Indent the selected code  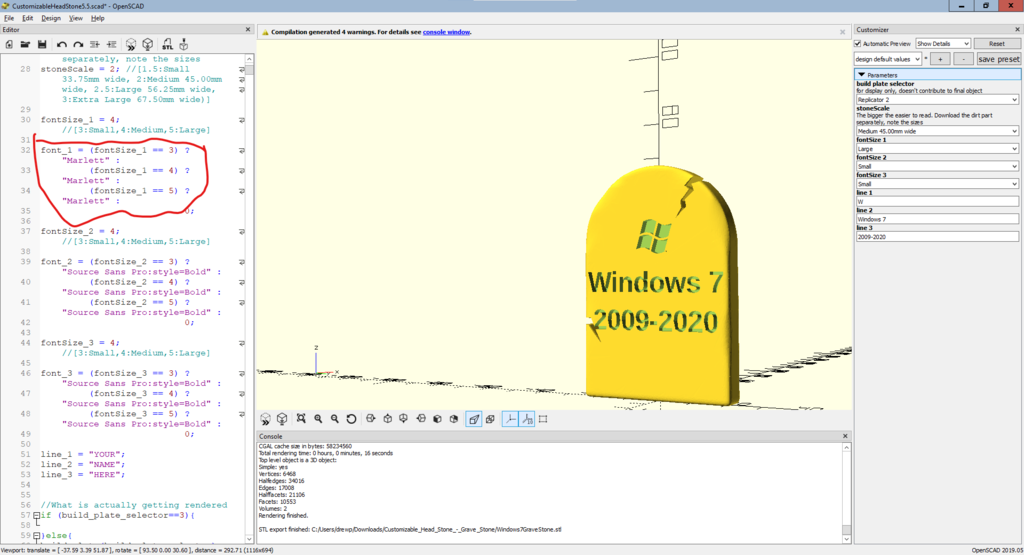[112, 44]
